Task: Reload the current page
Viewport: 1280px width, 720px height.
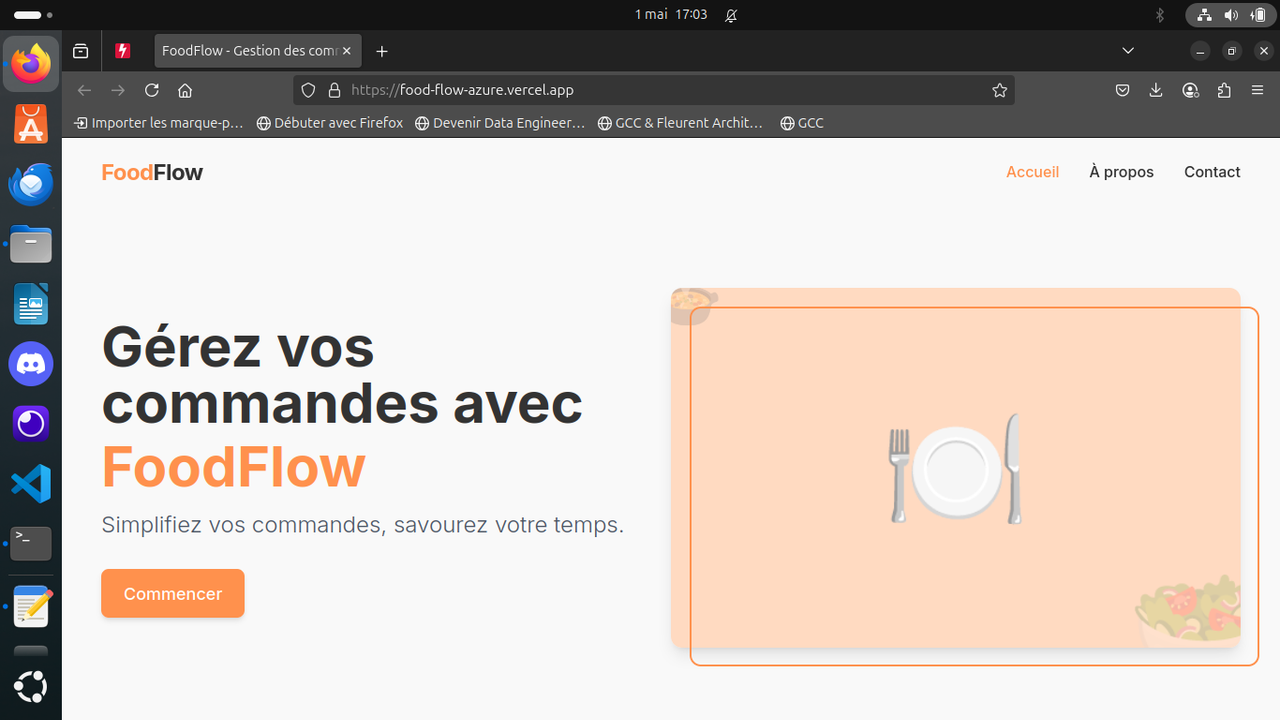Action: 151,90
